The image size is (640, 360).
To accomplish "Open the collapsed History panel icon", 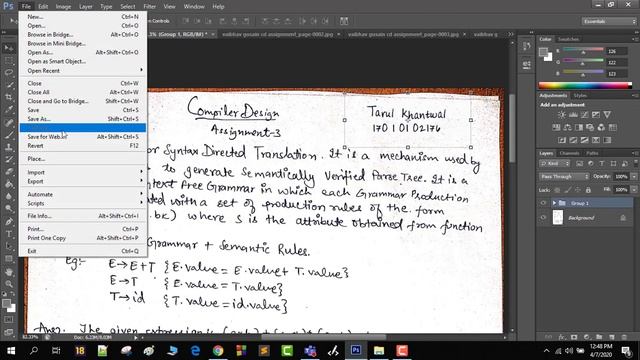I will coord(527,47).
